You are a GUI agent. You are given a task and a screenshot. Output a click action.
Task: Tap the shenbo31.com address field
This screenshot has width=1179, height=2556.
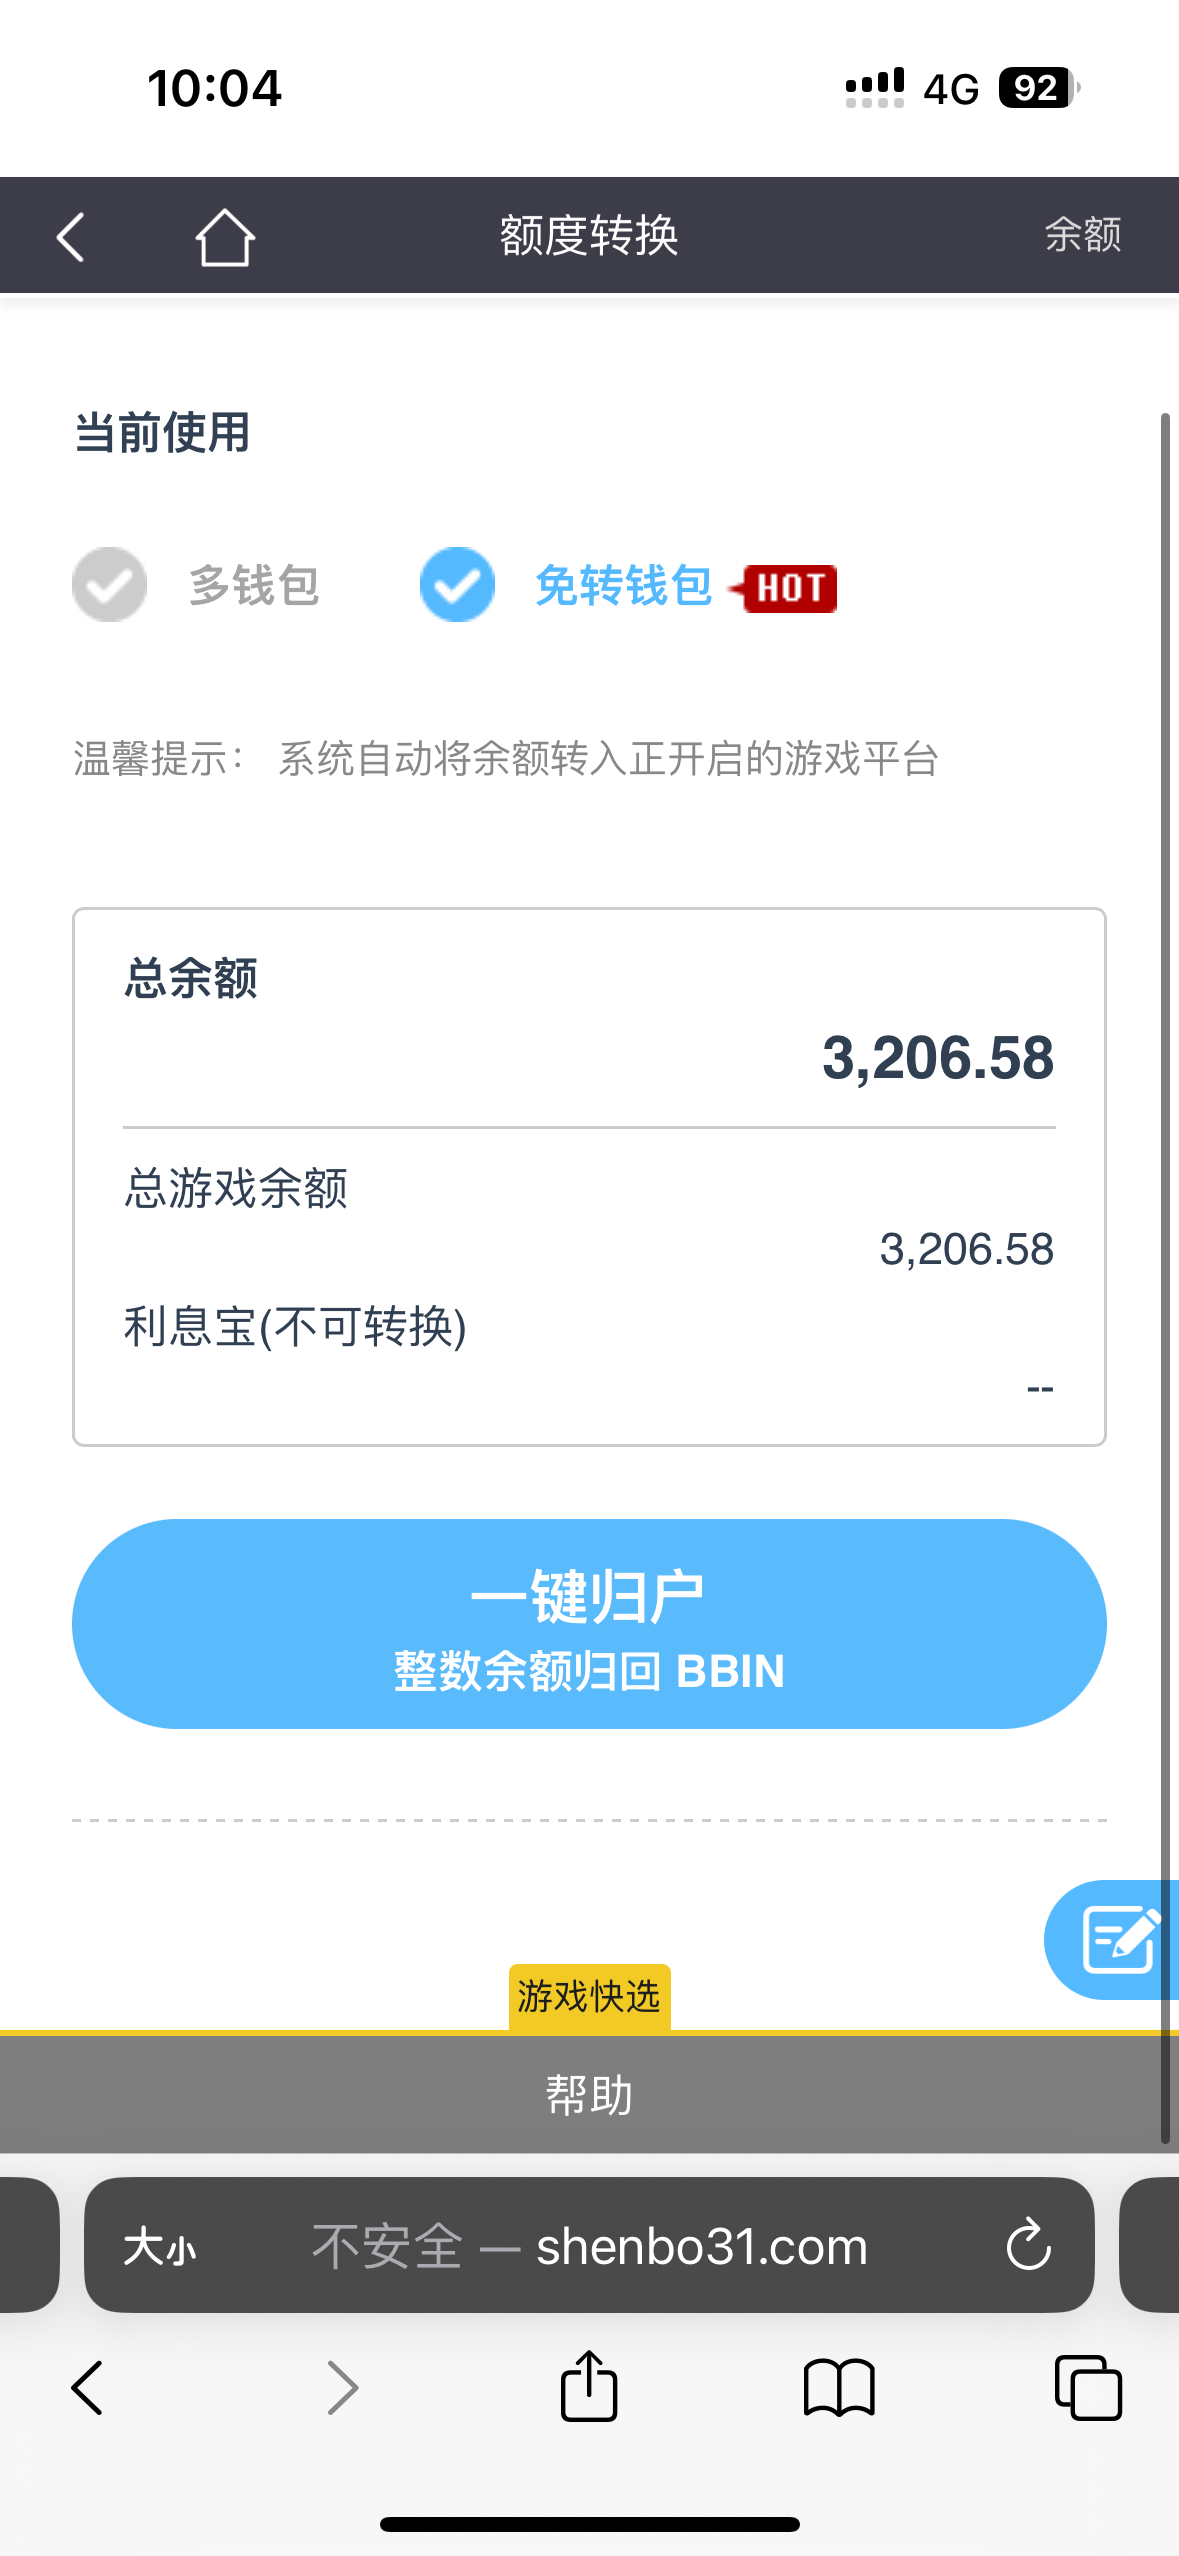[640, 2246]
